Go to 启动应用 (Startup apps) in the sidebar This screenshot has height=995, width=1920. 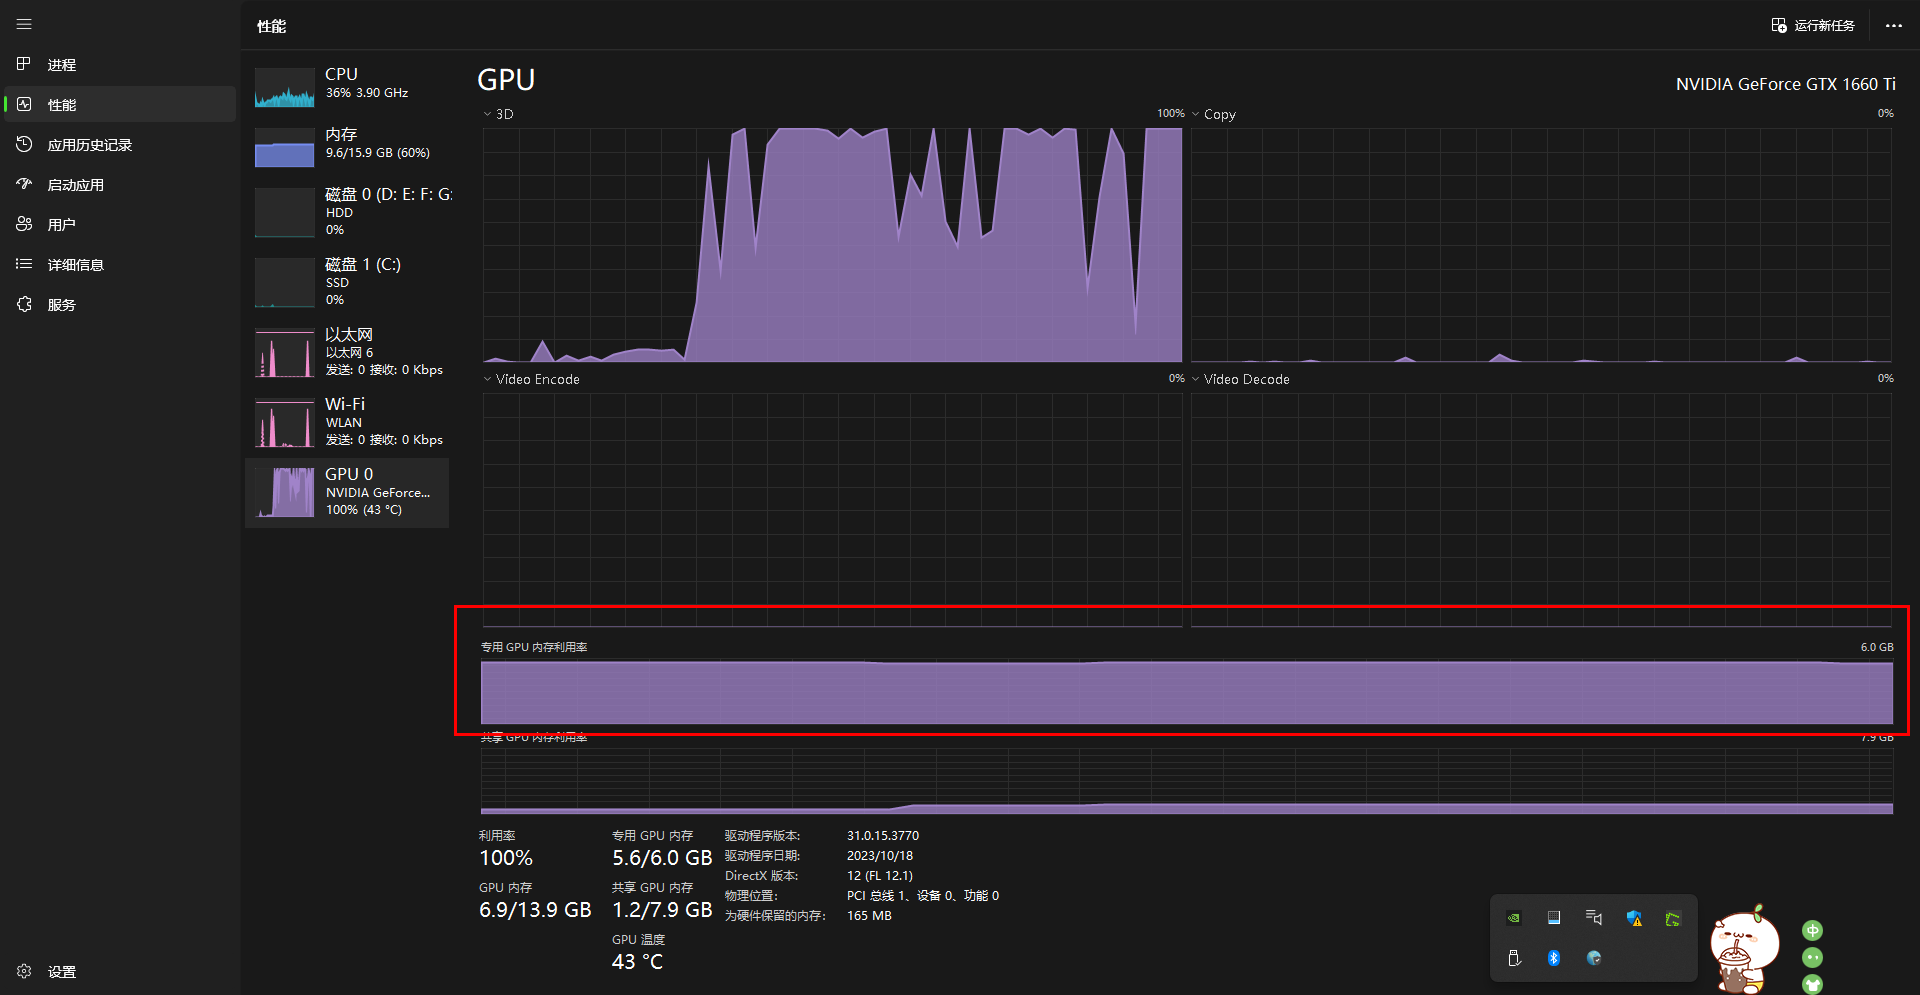pos(120,185)
